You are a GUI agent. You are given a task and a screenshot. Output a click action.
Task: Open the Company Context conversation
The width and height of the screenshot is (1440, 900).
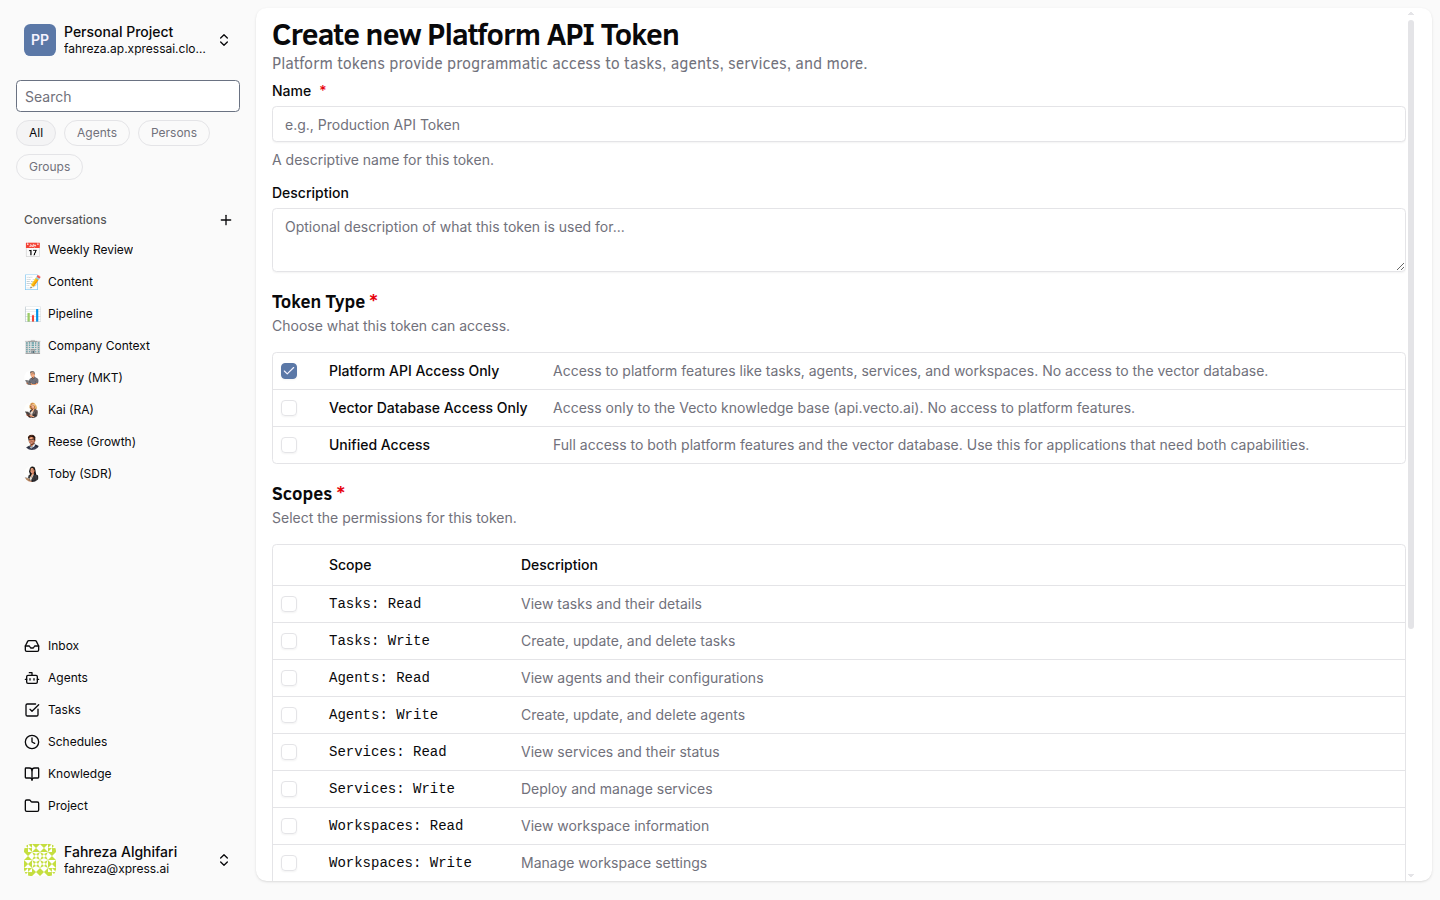tap(128, 346)
